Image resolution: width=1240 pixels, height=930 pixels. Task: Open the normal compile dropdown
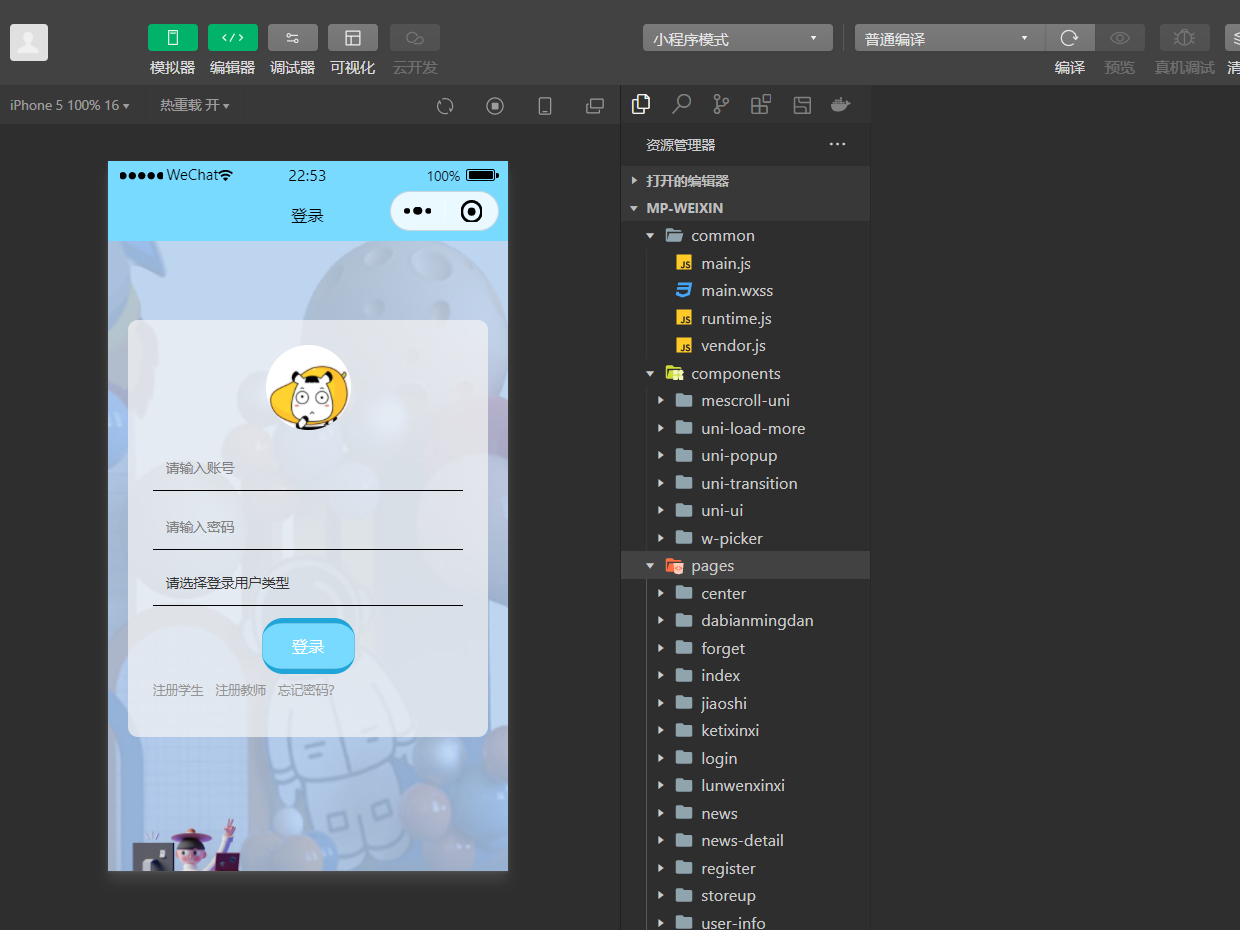point(950,38)
